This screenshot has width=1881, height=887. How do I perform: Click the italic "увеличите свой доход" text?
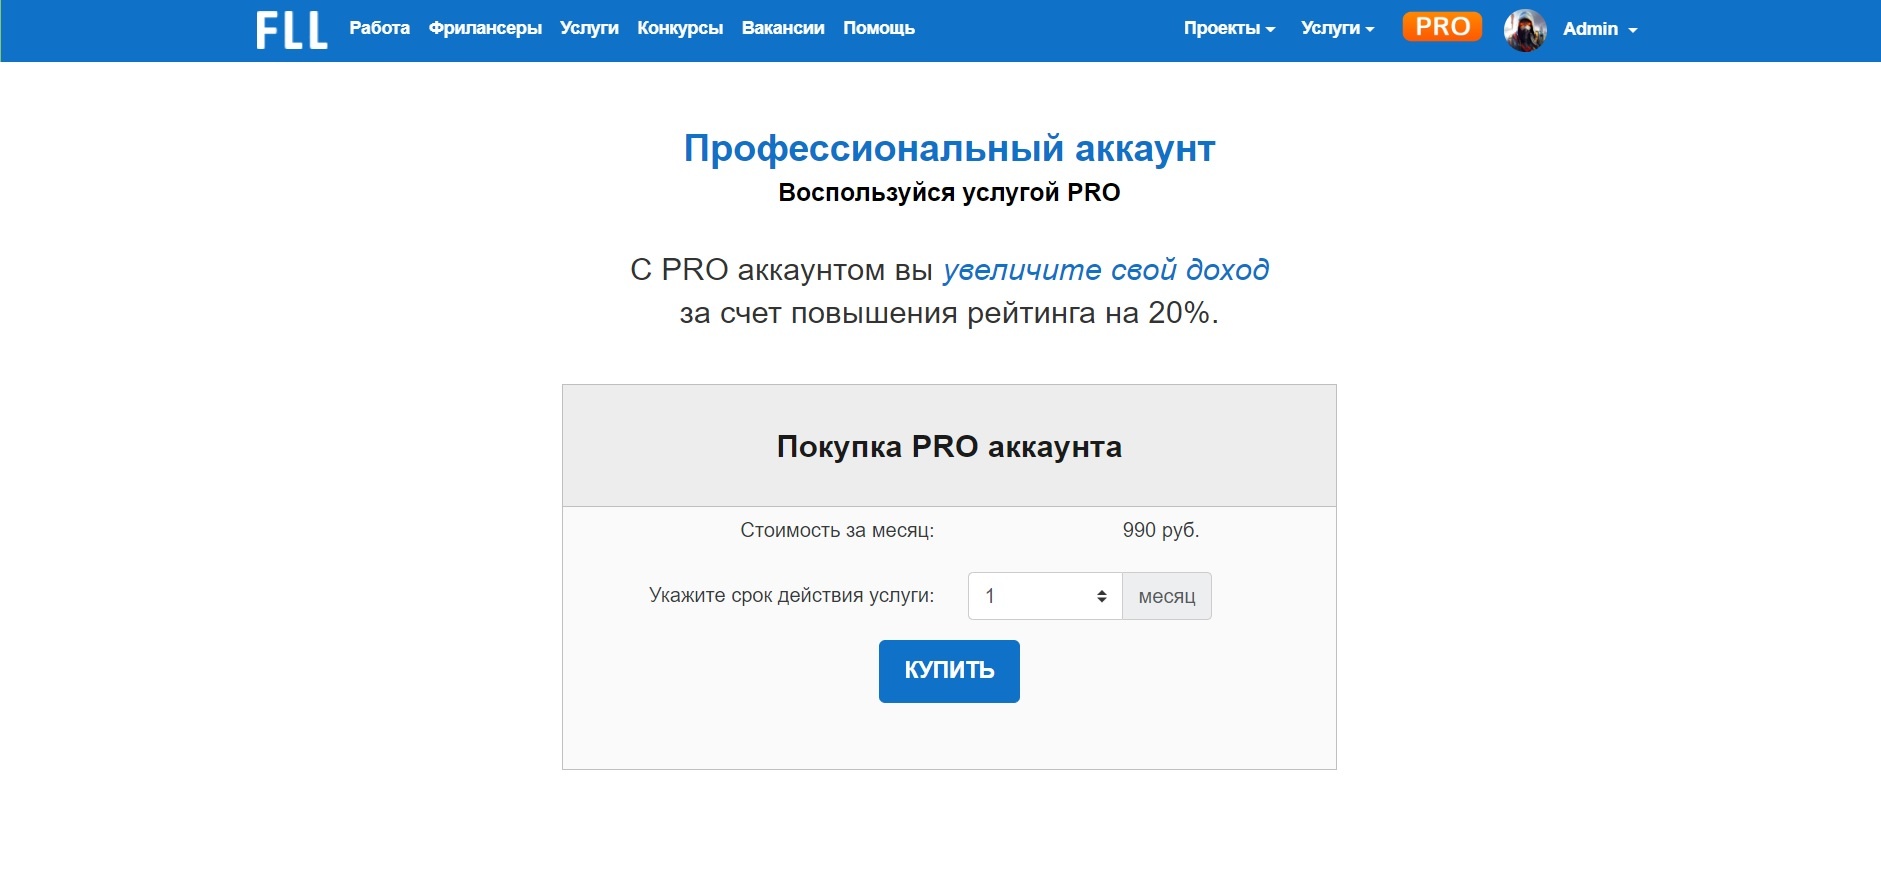1105,270
